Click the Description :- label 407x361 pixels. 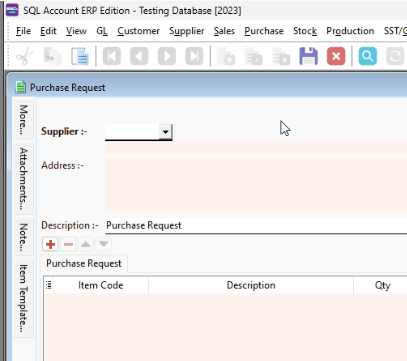click(x=70, y=225)
